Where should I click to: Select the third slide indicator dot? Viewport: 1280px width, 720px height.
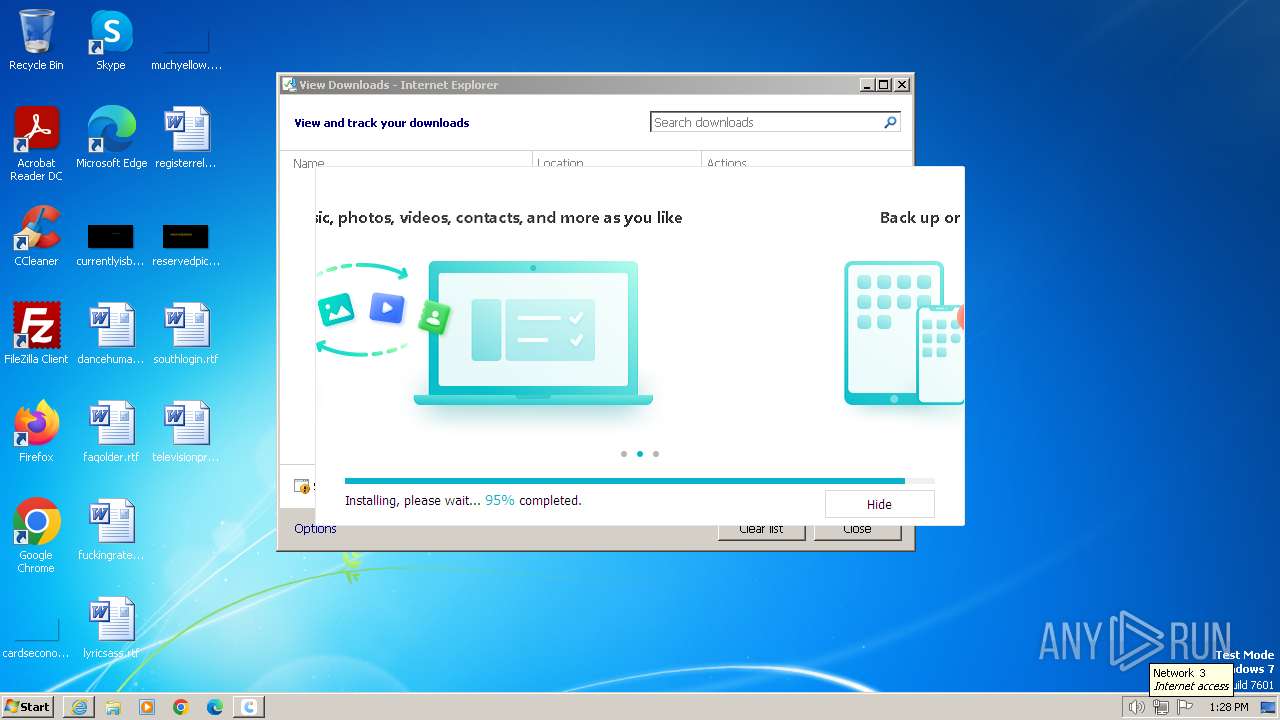[656, 454]
